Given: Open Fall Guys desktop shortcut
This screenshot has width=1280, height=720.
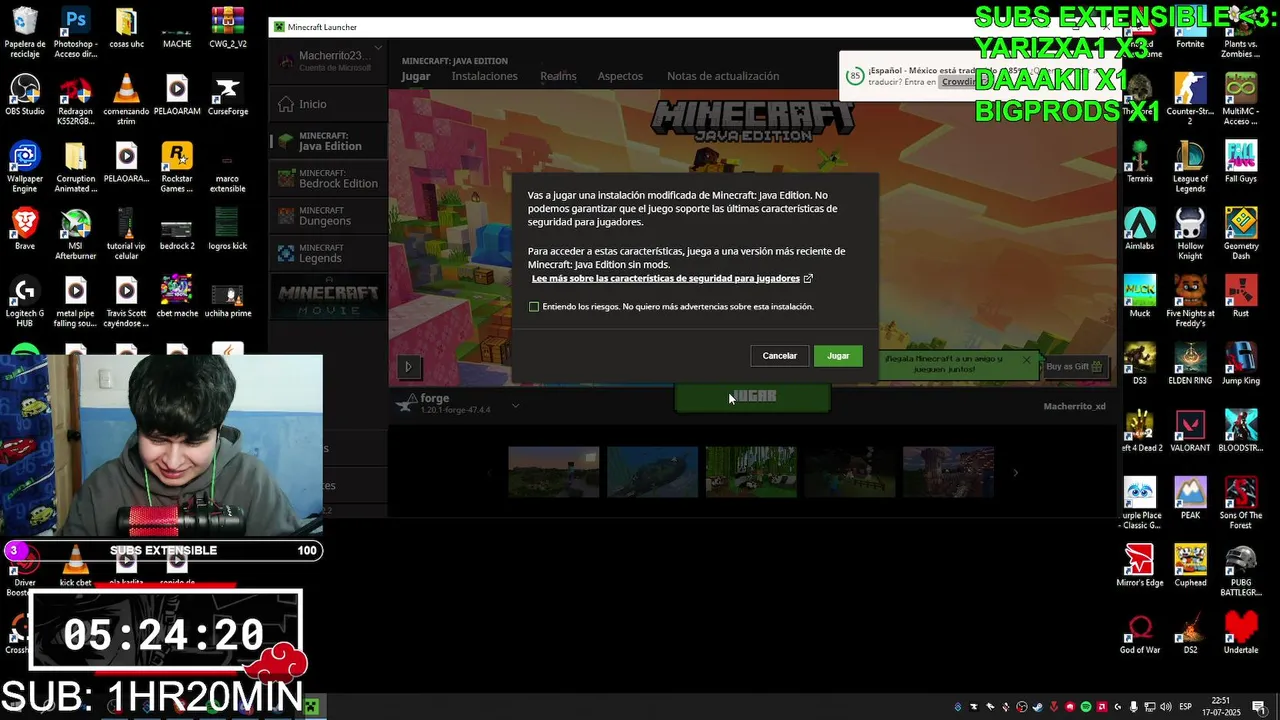Looking at the screenshot, I should (1241, 163).
